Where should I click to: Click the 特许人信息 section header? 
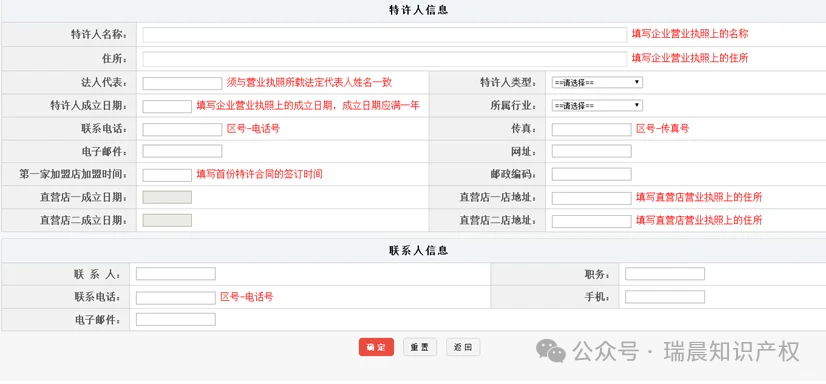click(x=418, y=11)
